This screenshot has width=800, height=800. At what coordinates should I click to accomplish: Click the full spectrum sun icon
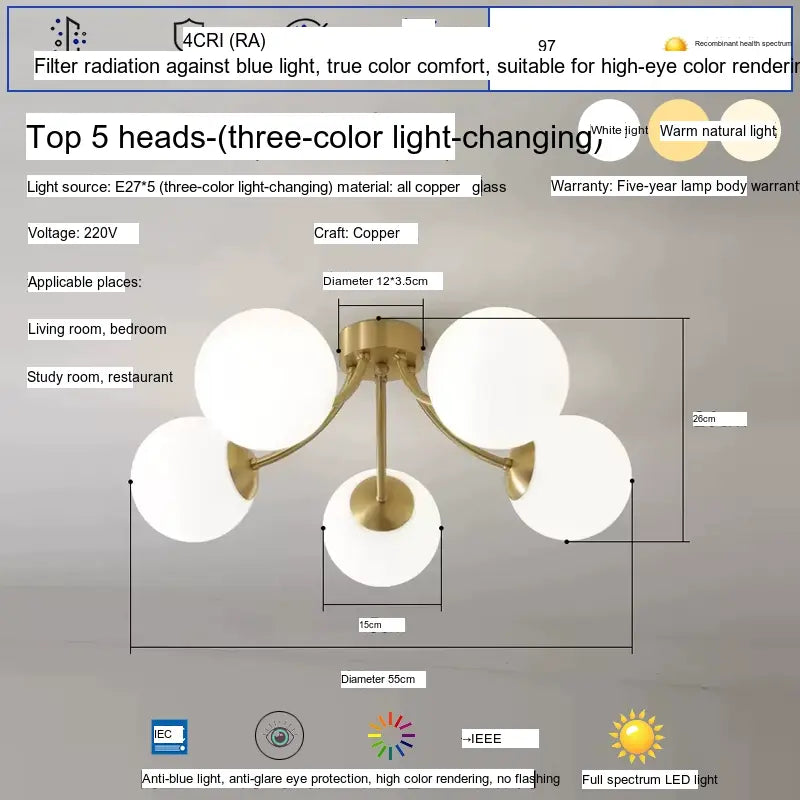pos(636,737)
